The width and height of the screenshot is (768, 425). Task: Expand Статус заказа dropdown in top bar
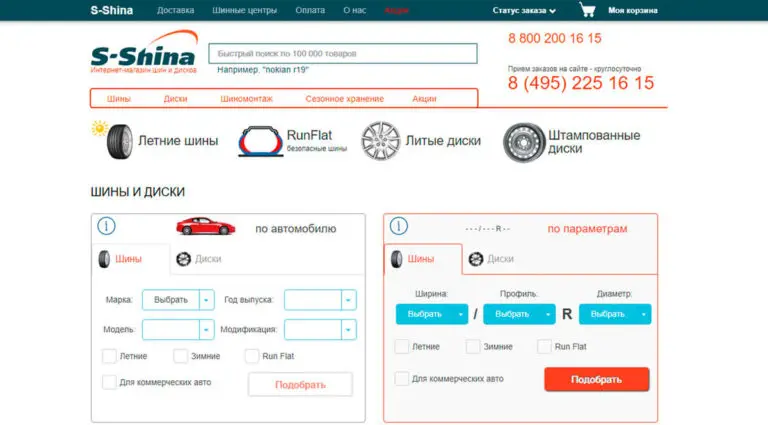[x=524, y=10]
